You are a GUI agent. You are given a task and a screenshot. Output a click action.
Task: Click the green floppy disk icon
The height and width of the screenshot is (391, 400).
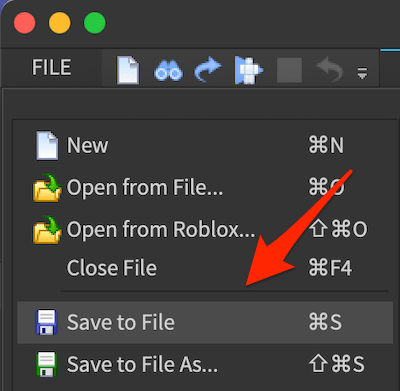[46, 364]
